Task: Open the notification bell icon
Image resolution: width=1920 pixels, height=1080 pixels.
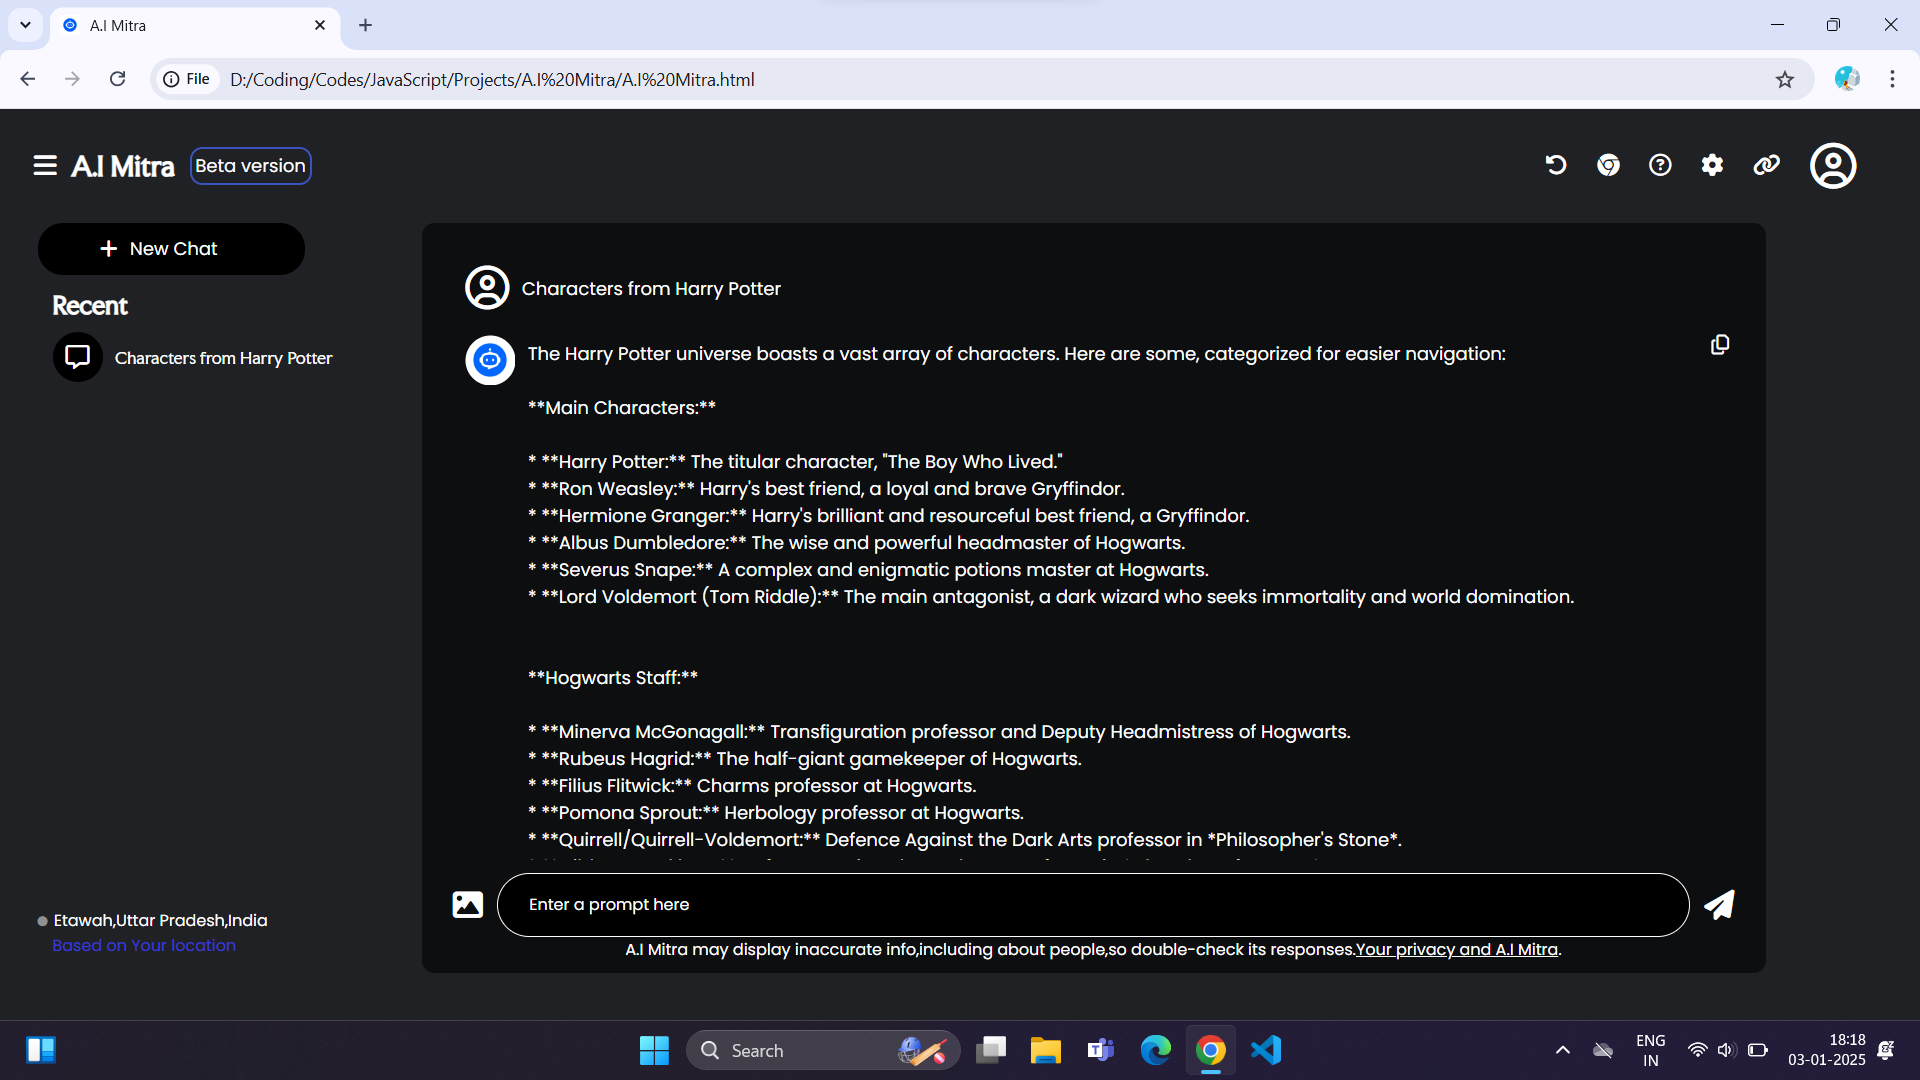Action: pyautogui.click(x=1886, y=1050)
